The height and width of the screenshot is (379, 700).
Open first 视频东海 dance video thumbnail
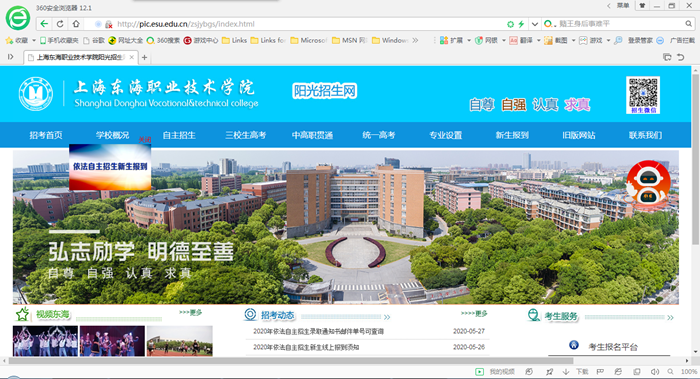point(45,341)
